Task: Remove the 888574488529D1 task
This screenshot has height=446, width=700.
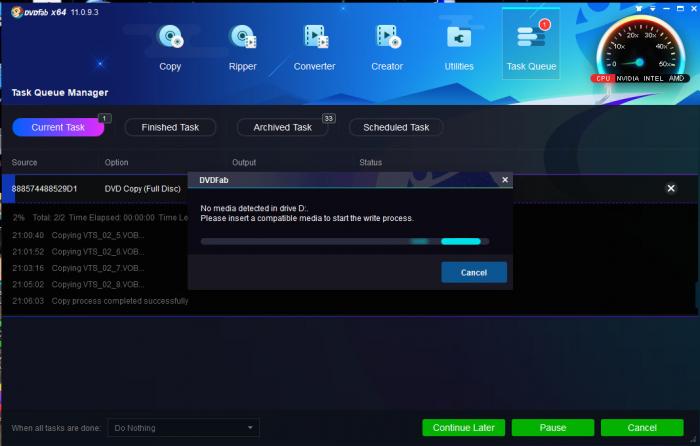Action: point(671,188)
